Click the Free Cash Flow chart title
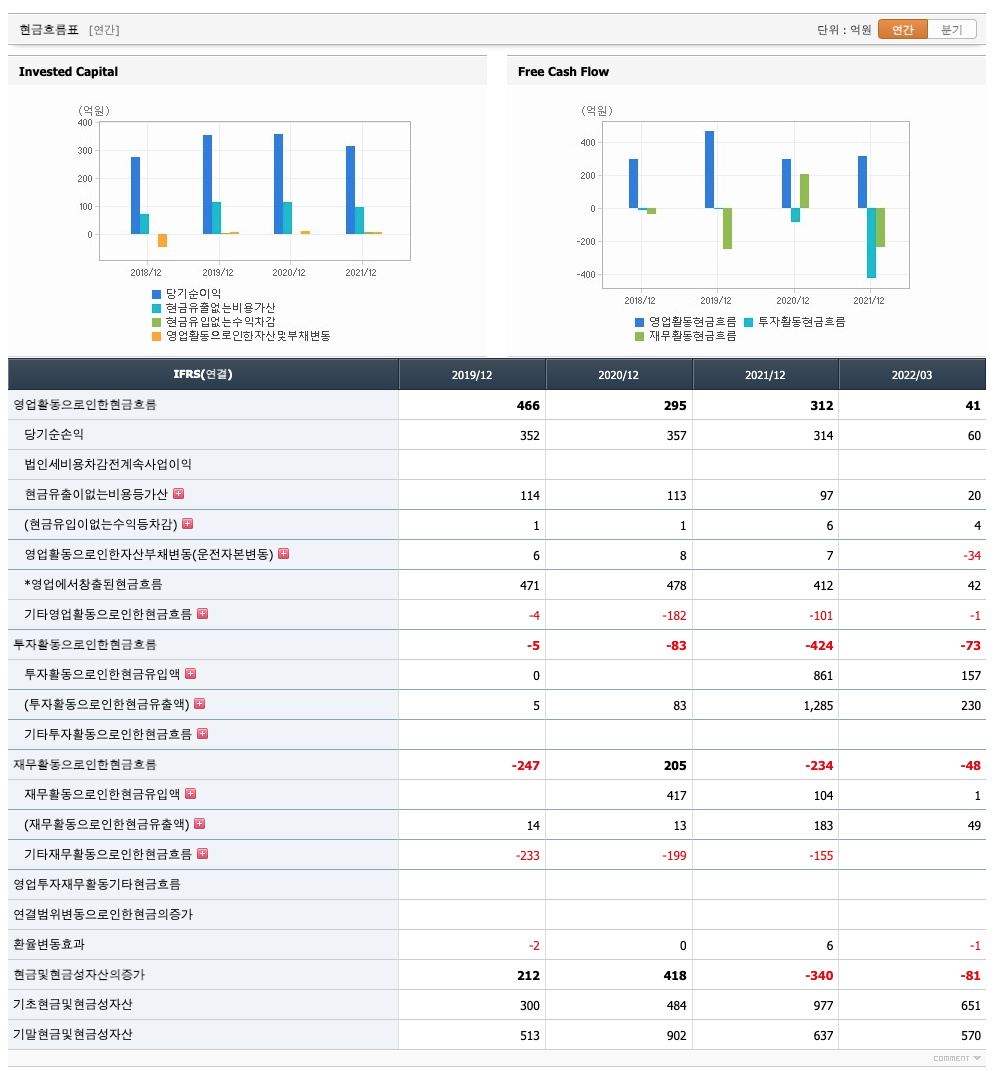 [563, 71]
